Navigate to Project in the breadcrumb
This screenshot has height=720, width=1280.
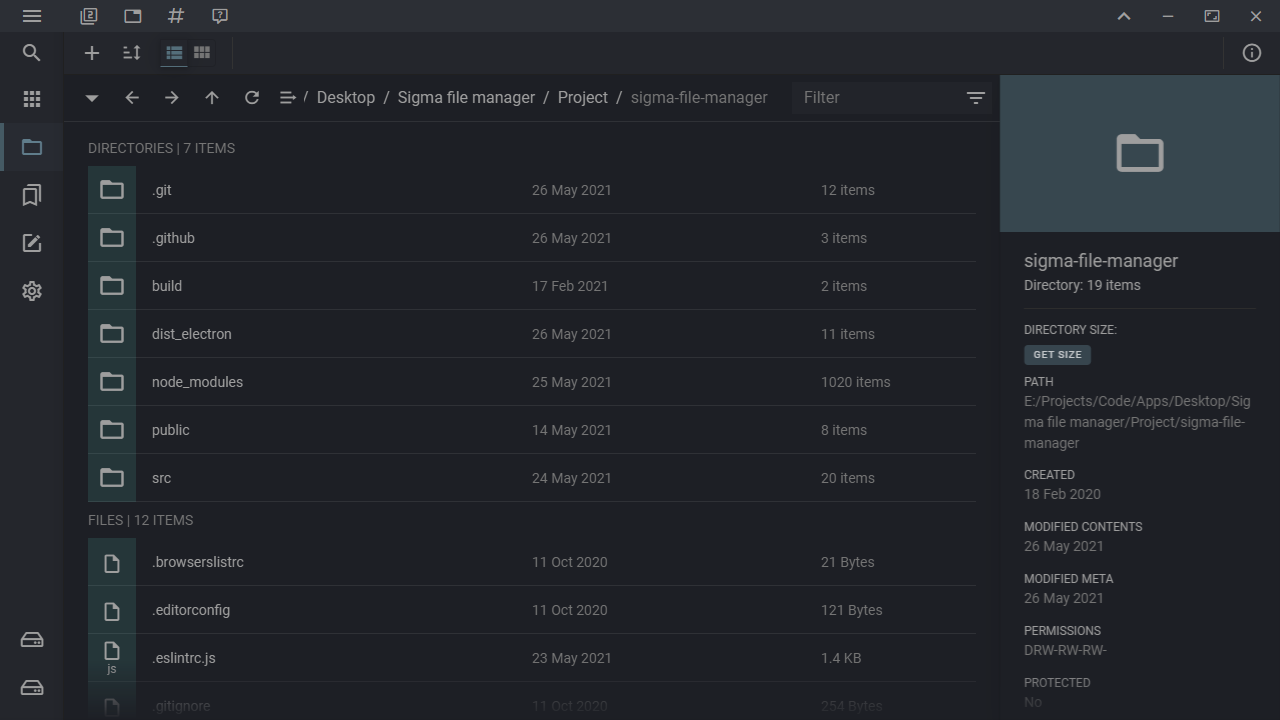[x=583, y=98]
